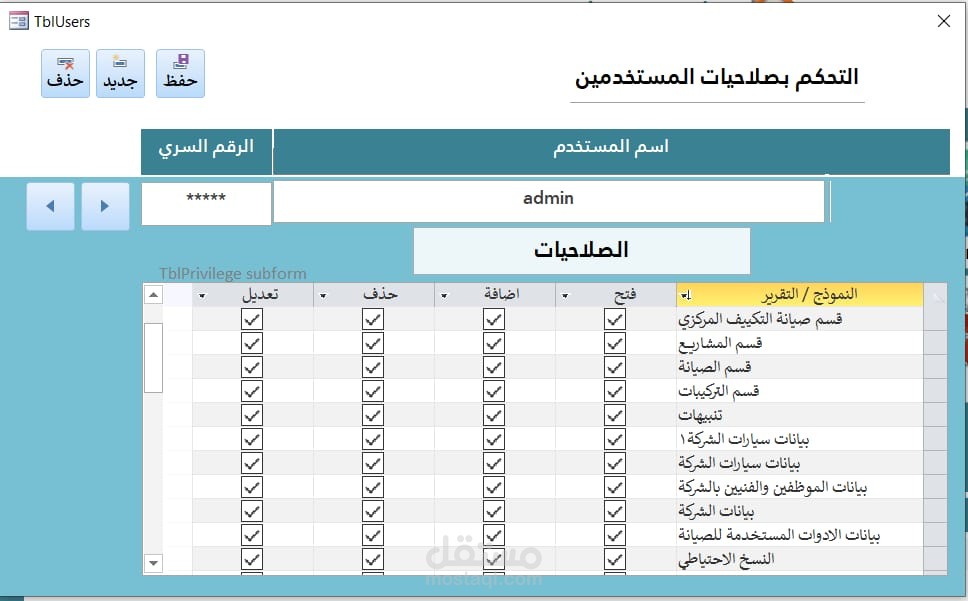968x601 pixels.
Task: Toggle تعديل checkbox for قسم صيانة التكييف المركزي
Action: pyautogui.click(x=252, y=319)
